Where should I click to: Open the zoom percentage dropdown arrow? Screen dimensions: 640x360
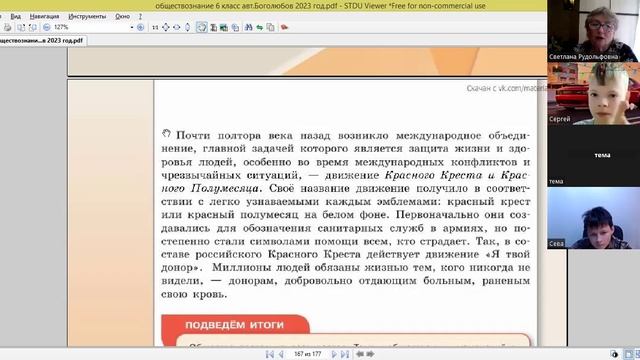tap(132, 27)
